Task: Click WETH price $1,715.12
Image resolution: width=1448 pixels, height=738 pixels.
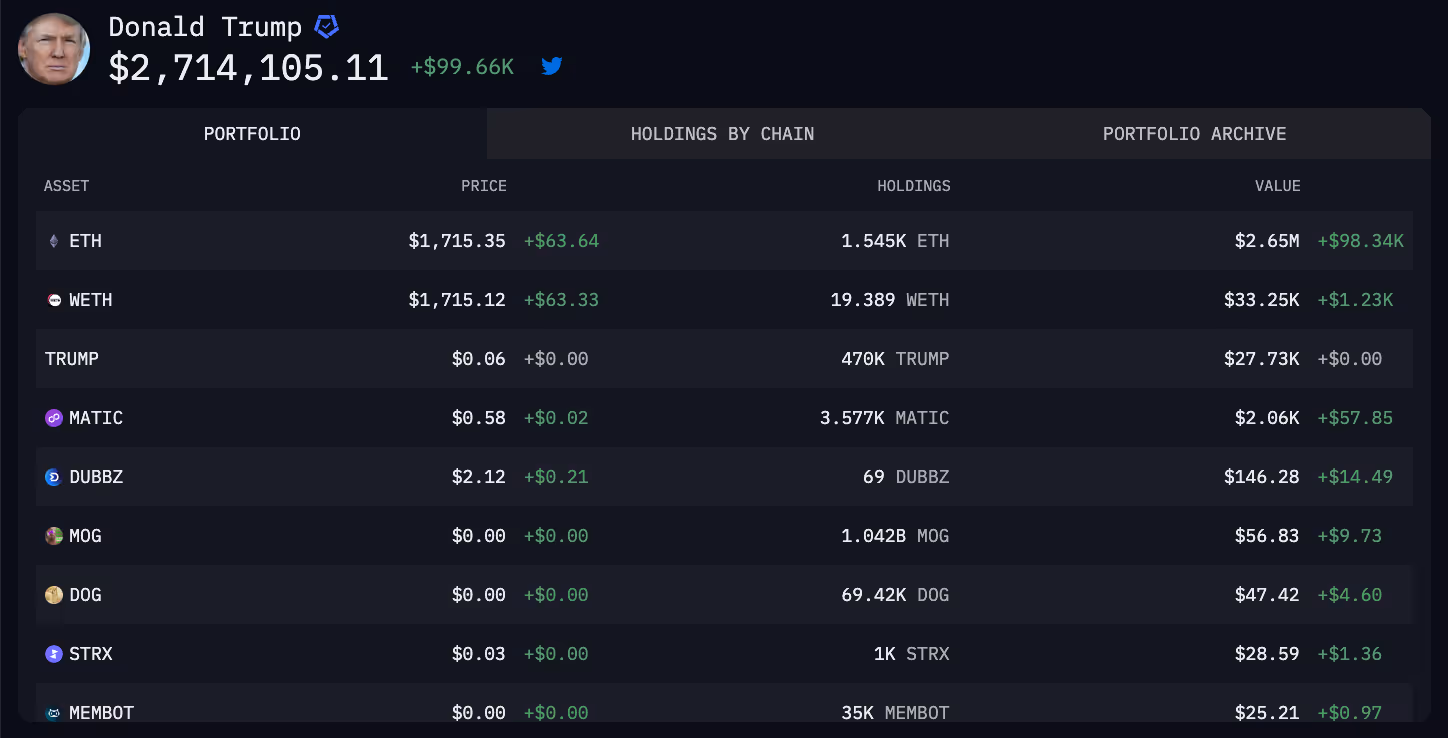Action: point(457,300)
